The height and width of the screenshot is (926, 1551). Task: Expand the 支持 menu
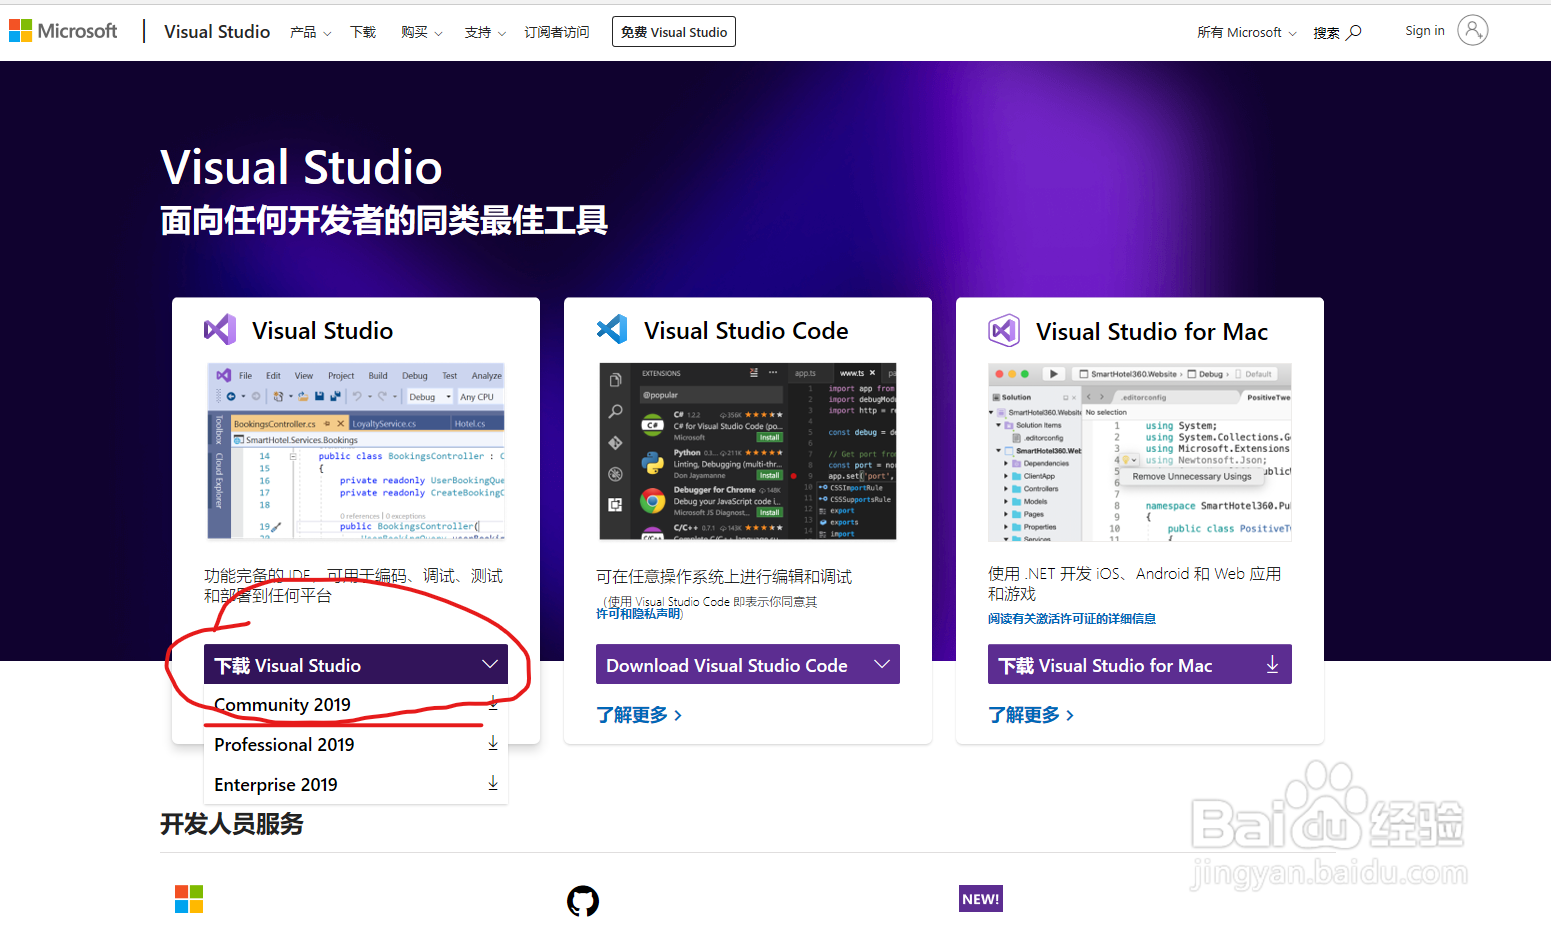tap(485, 32)
